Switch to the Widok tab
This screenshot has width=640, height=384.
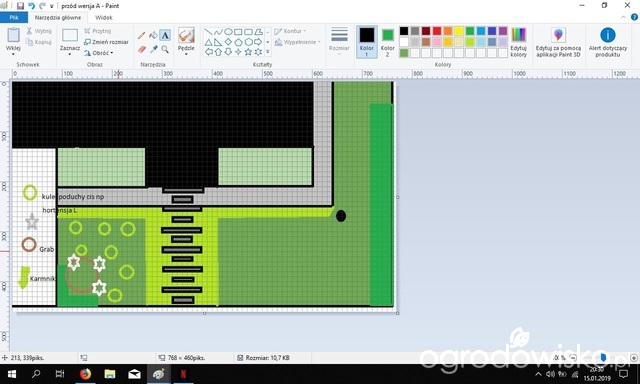coord(104,18)
